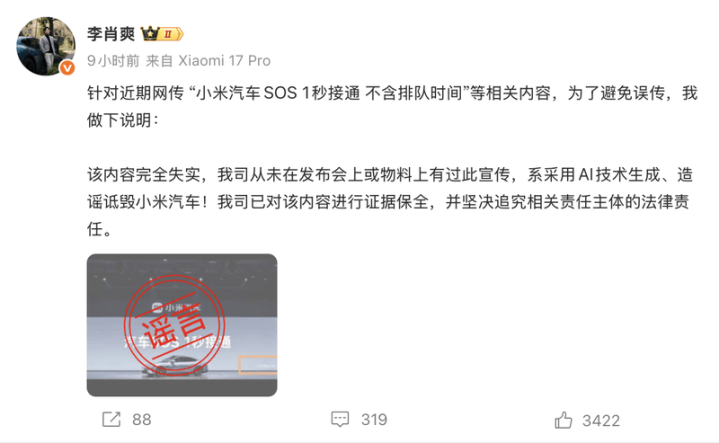
Task: Click the orange outlined box in image
Action: (x=258, y=365)
